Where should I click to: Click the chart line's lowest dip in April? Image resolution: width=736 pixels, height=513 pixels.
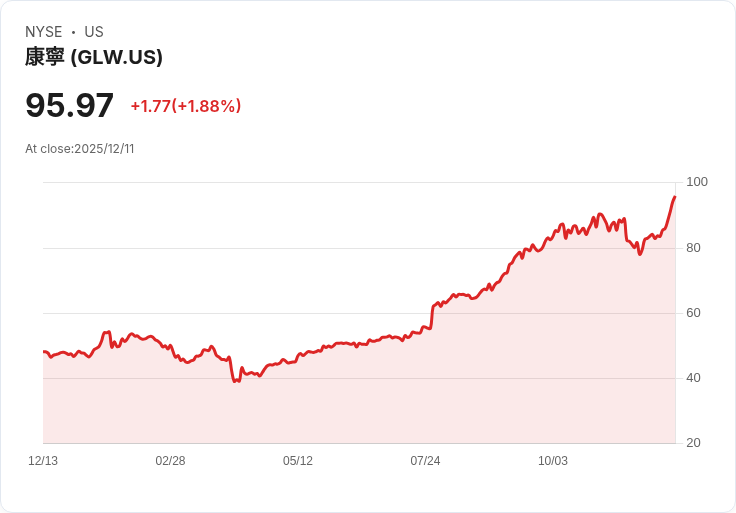(235, 381)
